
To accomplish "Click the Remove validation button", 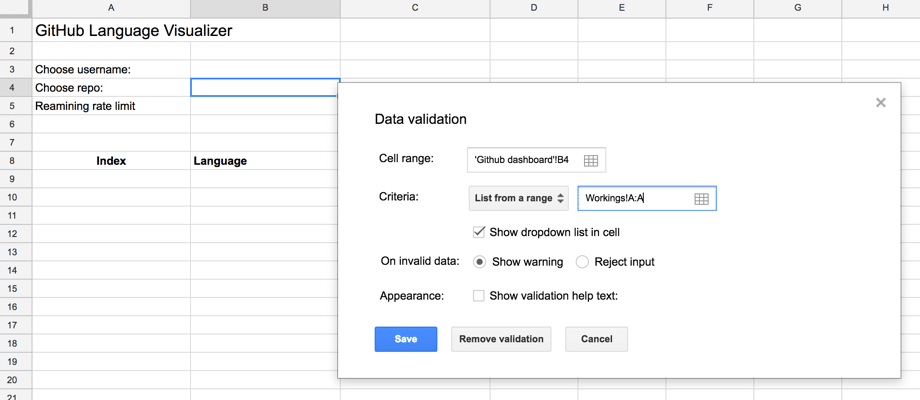I will 501,339.
